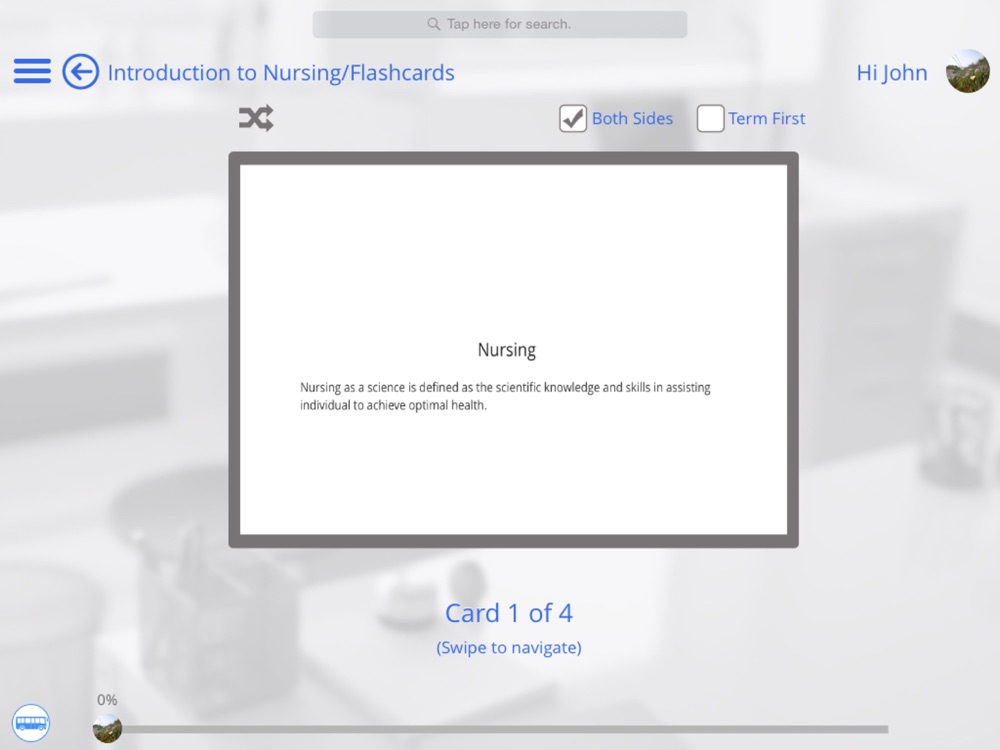Click the Card 1 of 4 text
The width and height of the screenshot is (1000, 750).
point(508,613)
